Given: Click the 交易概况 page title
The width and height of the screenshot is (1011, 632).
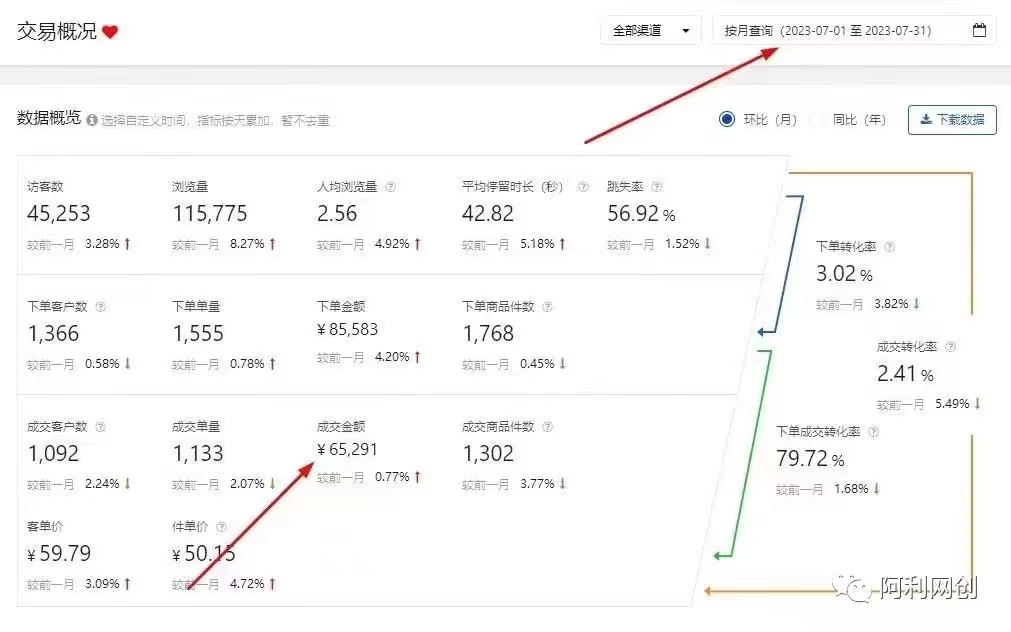Looking at the screenshot, I should 57,31.
